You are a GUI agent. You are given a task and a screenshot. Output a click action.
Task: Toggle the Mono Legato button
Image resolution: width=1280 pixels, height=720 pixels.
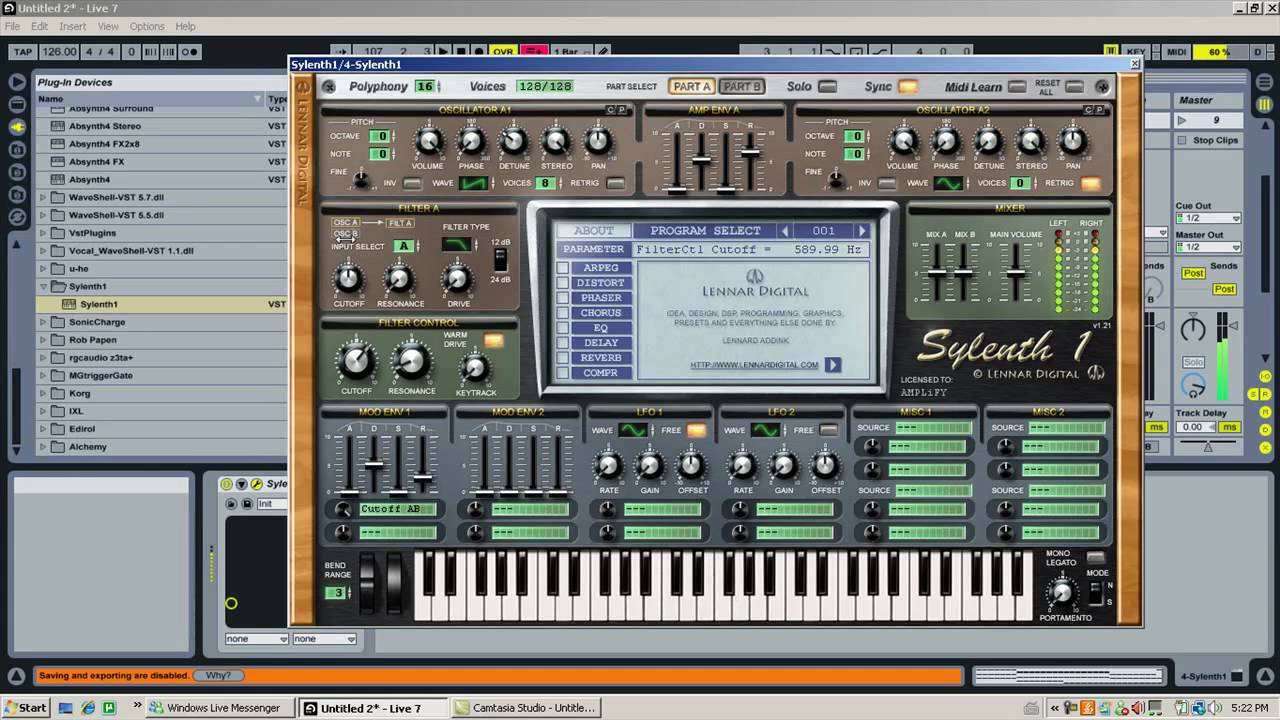[1096, 557]
